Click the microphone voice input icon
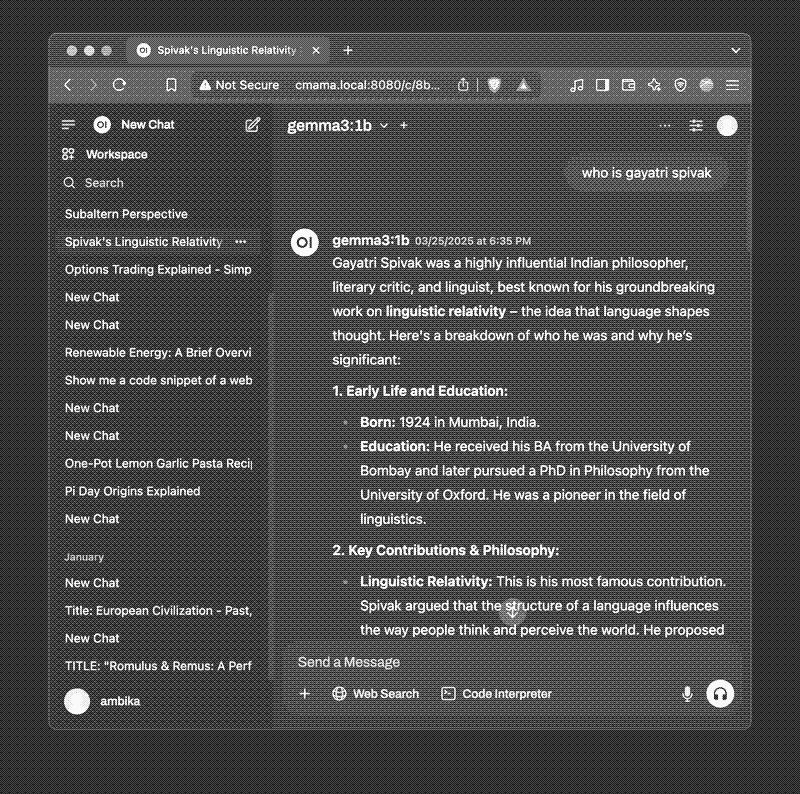 click(x=687, y=694)
